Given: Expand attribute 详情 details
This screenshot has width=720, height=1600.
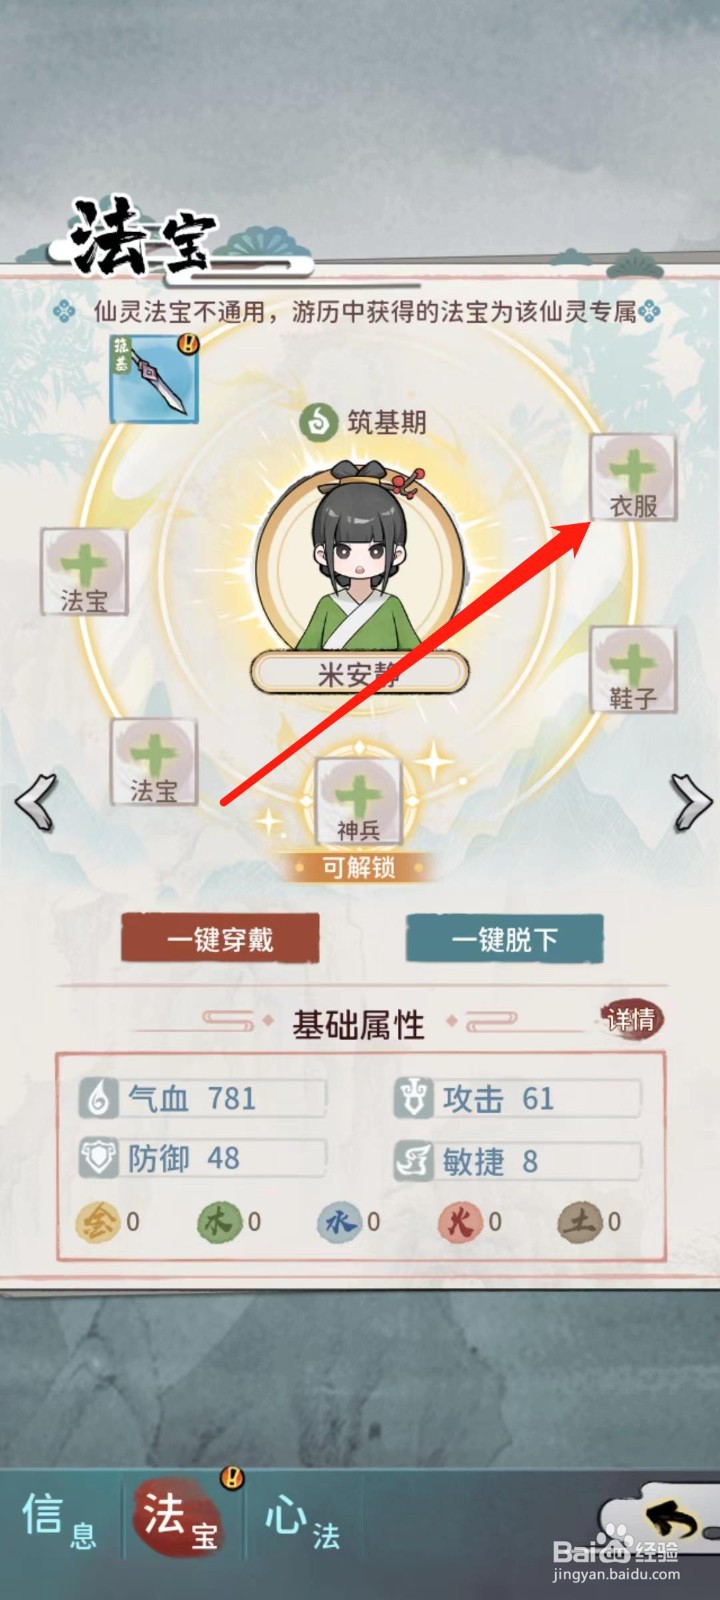Looking at the screenshot, I should 632,1019.
